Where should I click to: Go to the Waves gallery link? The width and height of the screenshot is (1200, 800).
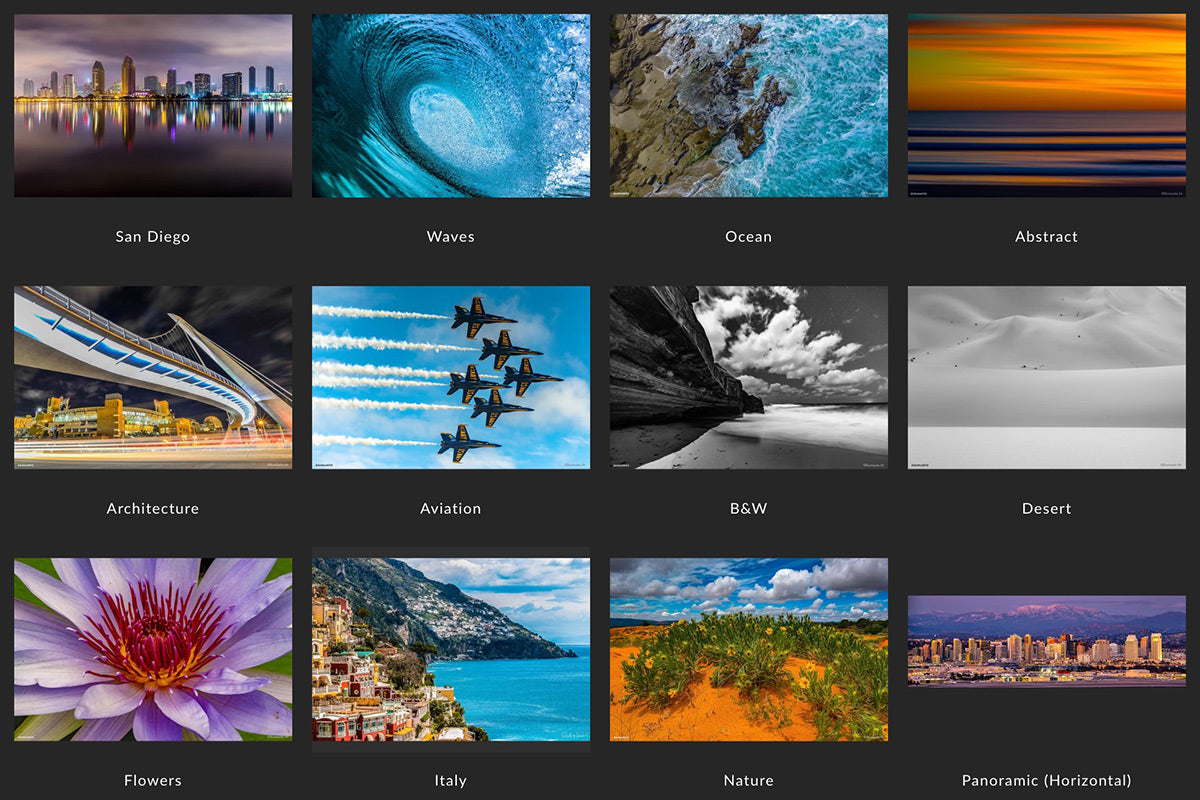coord(451,237)
